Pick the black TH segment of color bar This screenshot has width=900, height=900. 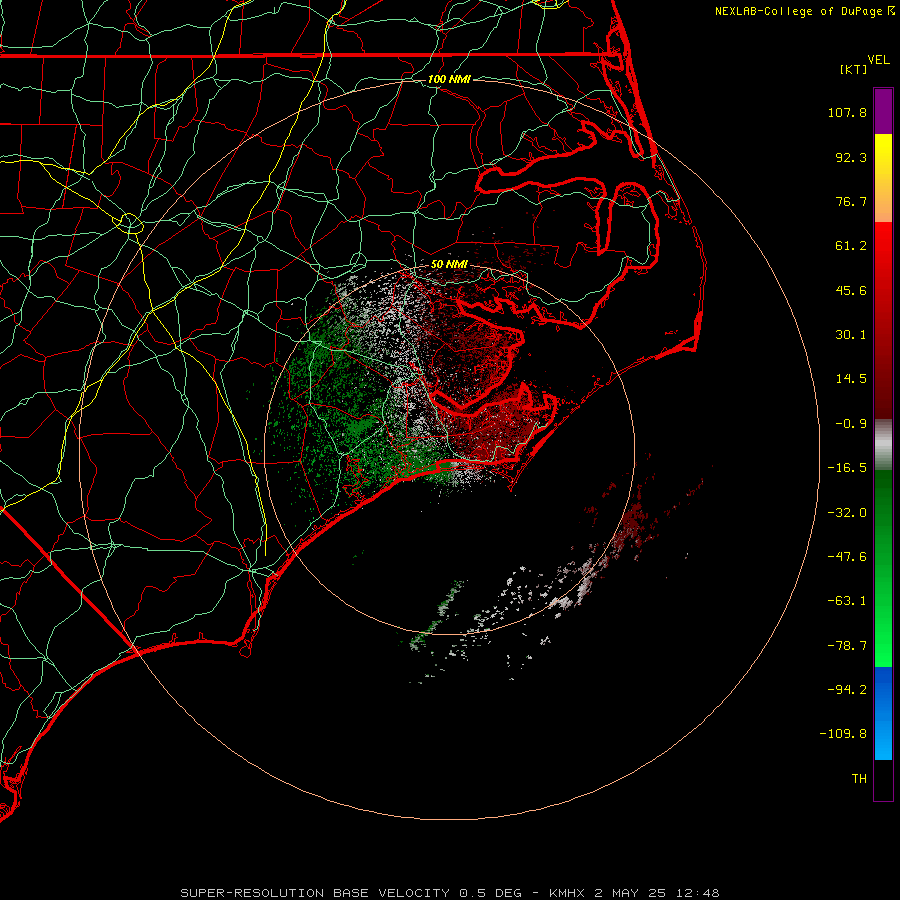883,779
